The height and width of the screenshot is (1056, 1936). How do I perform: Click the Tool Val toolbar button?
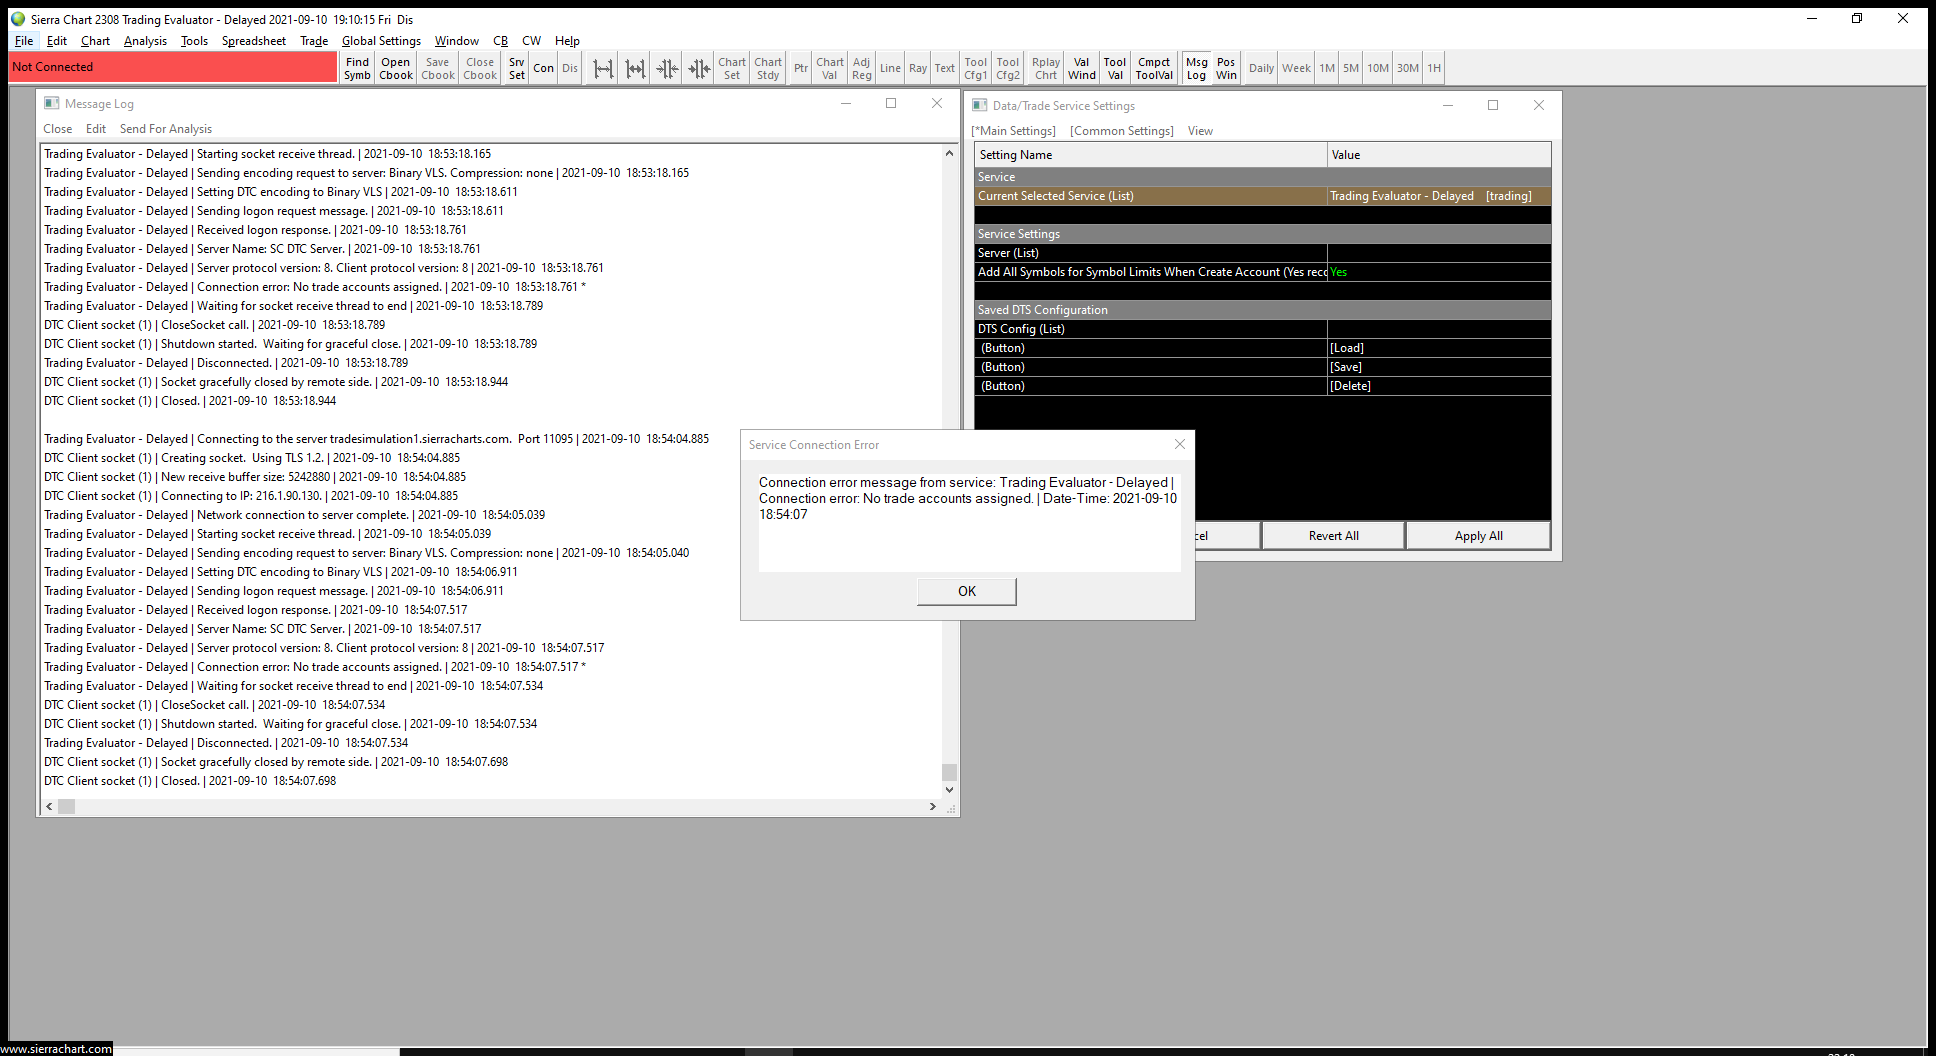1114,68
